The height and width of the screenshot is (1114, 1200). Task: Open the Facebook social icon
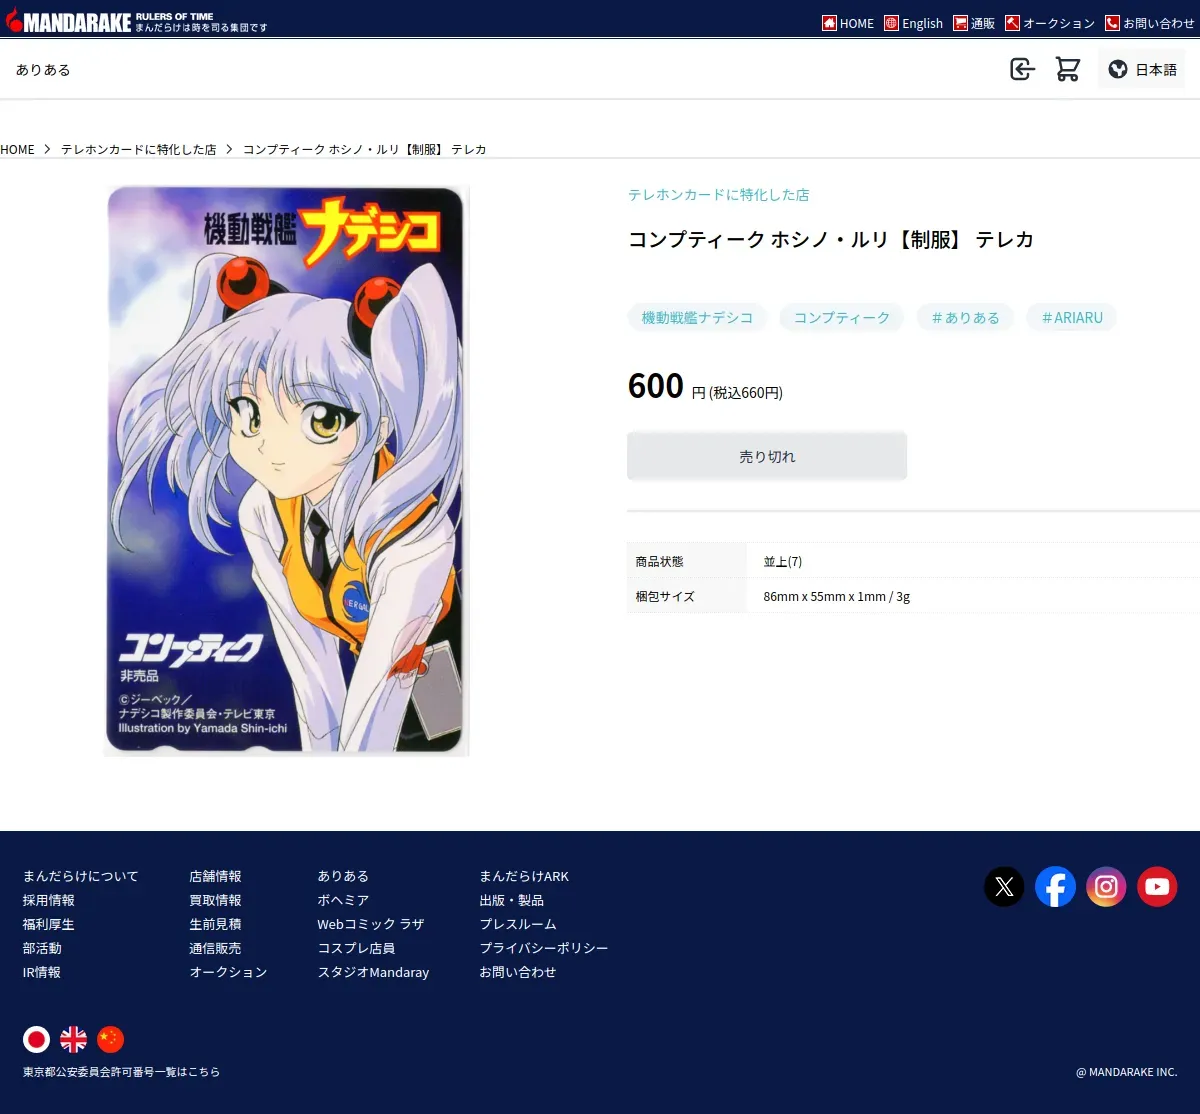[1055, 886]
